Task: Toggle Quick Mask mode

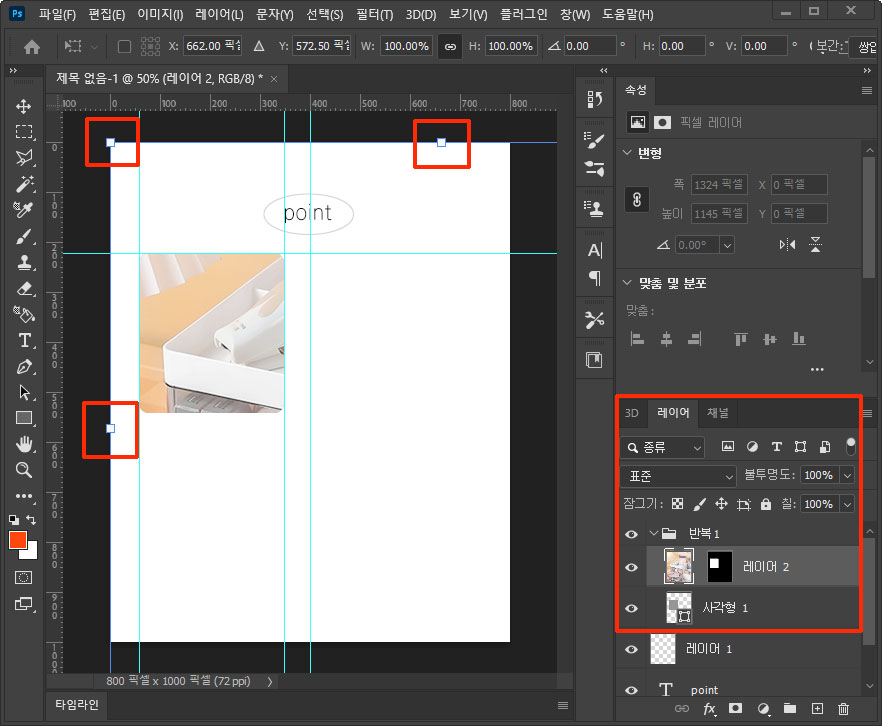Action: 24,578
